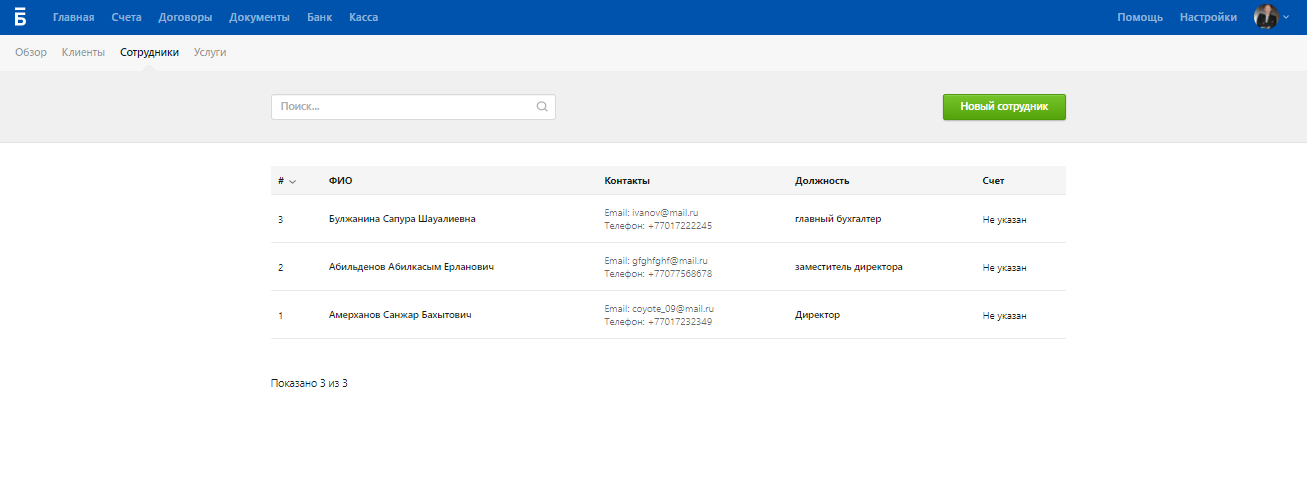
Task: Switch to the Клиенты tab
Action: 83,52
